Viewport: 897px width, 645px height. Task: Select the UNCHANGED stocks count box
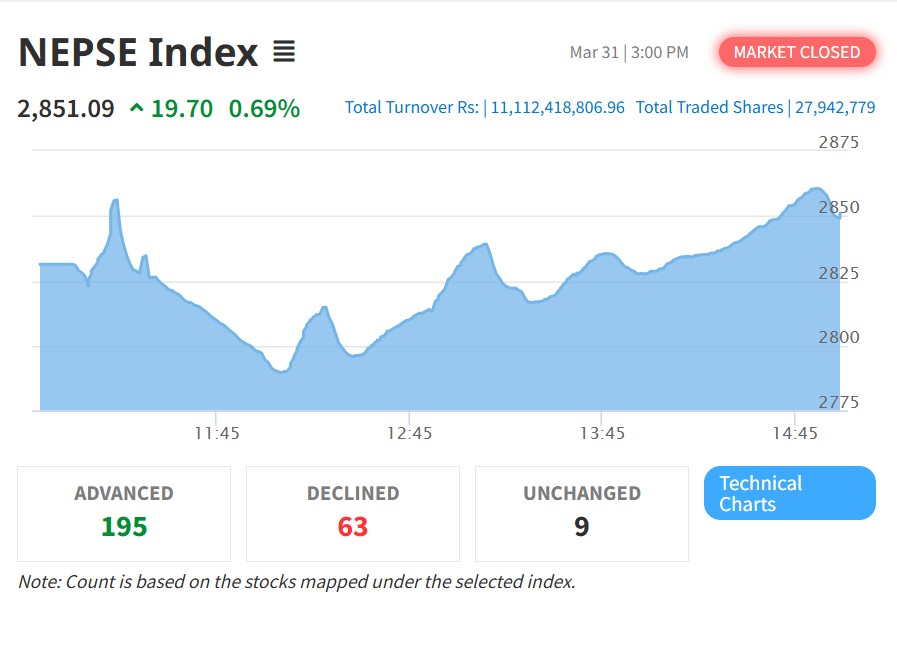581,513
